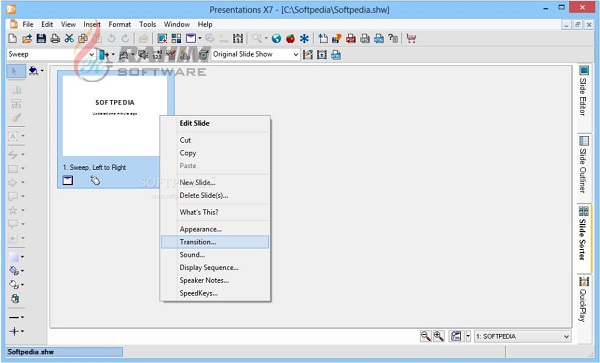Click the blue print preview icon beside the PDF icons
Image resolution: width=600 pixels, height=363 pixels.
point(379,38)
